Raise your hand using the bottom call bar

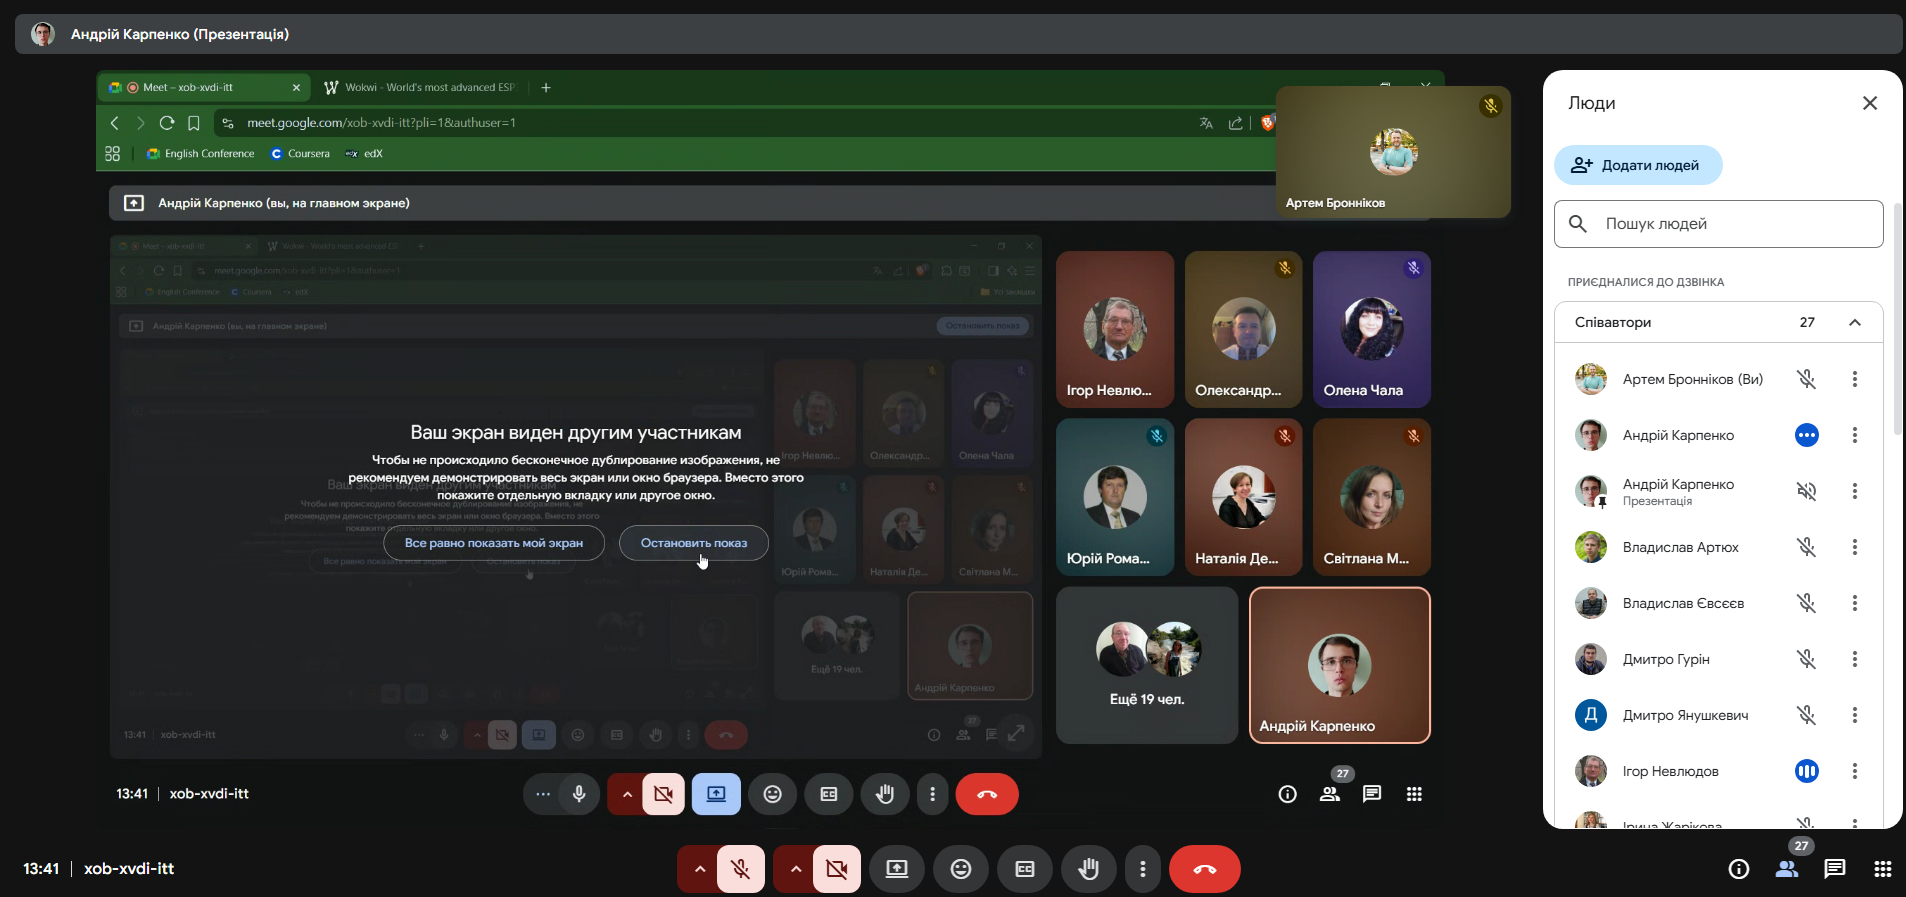point(1088,869)
